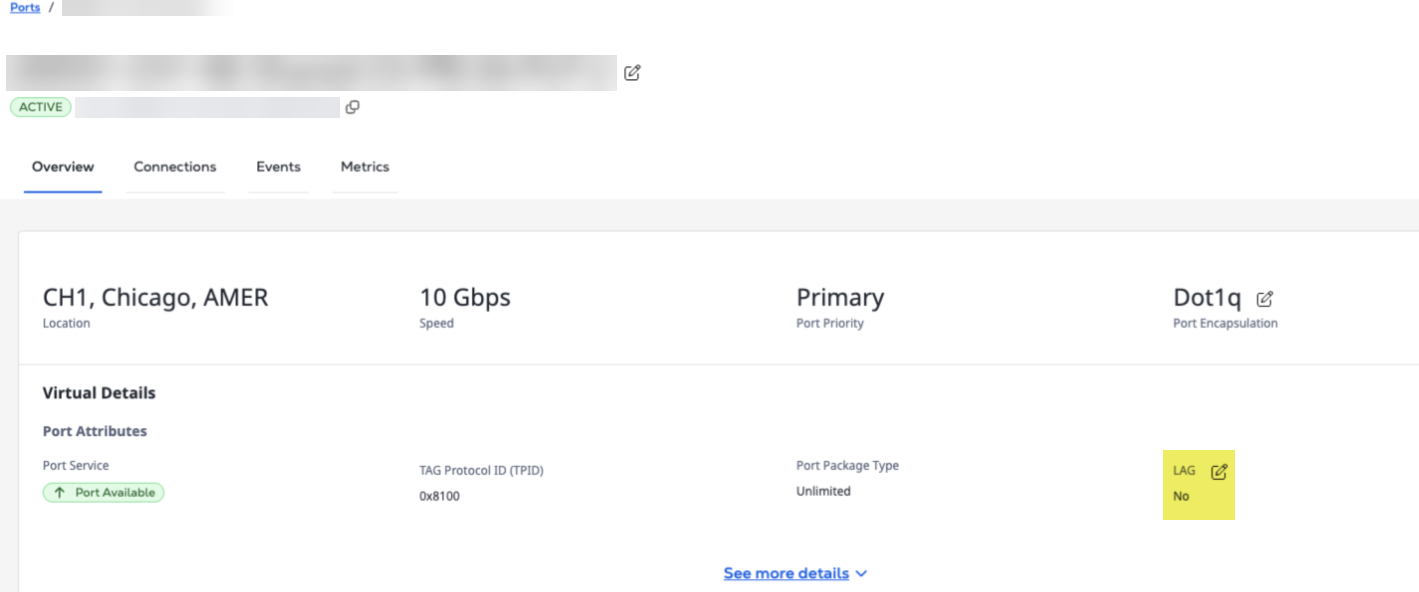Click the See more details link
Viewport: 1419px width, 592px height.
pyautogui.click(x=786, y=573)
